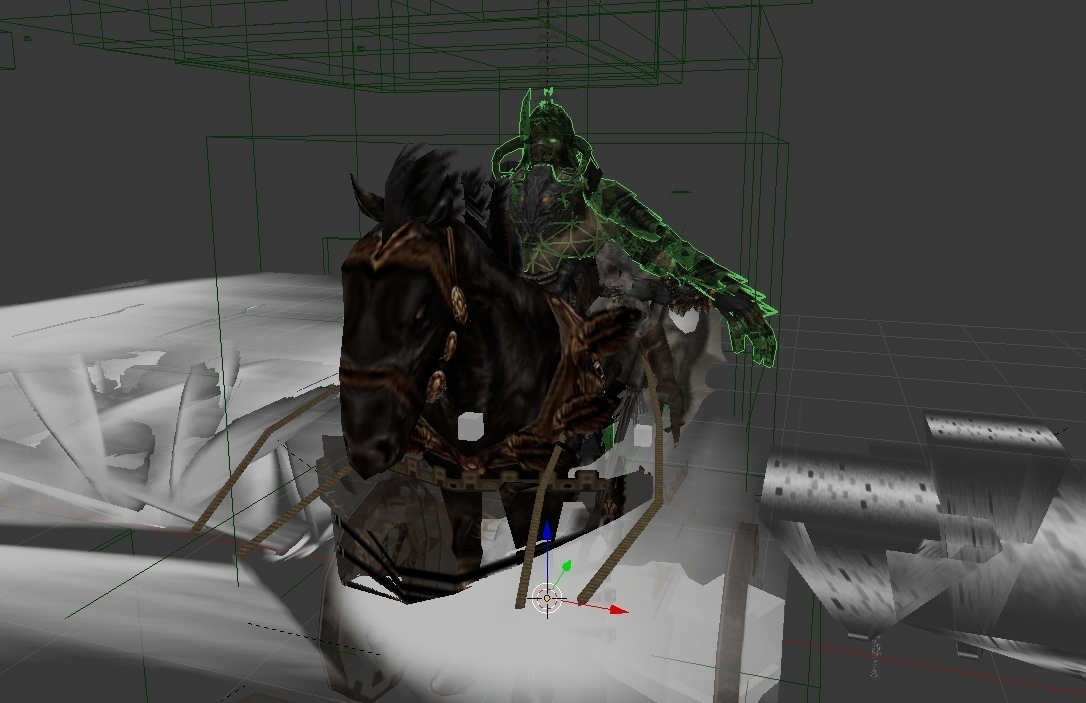Select the white shape under rider's hand
1086x703 pixels.
[x=687, y=322]
